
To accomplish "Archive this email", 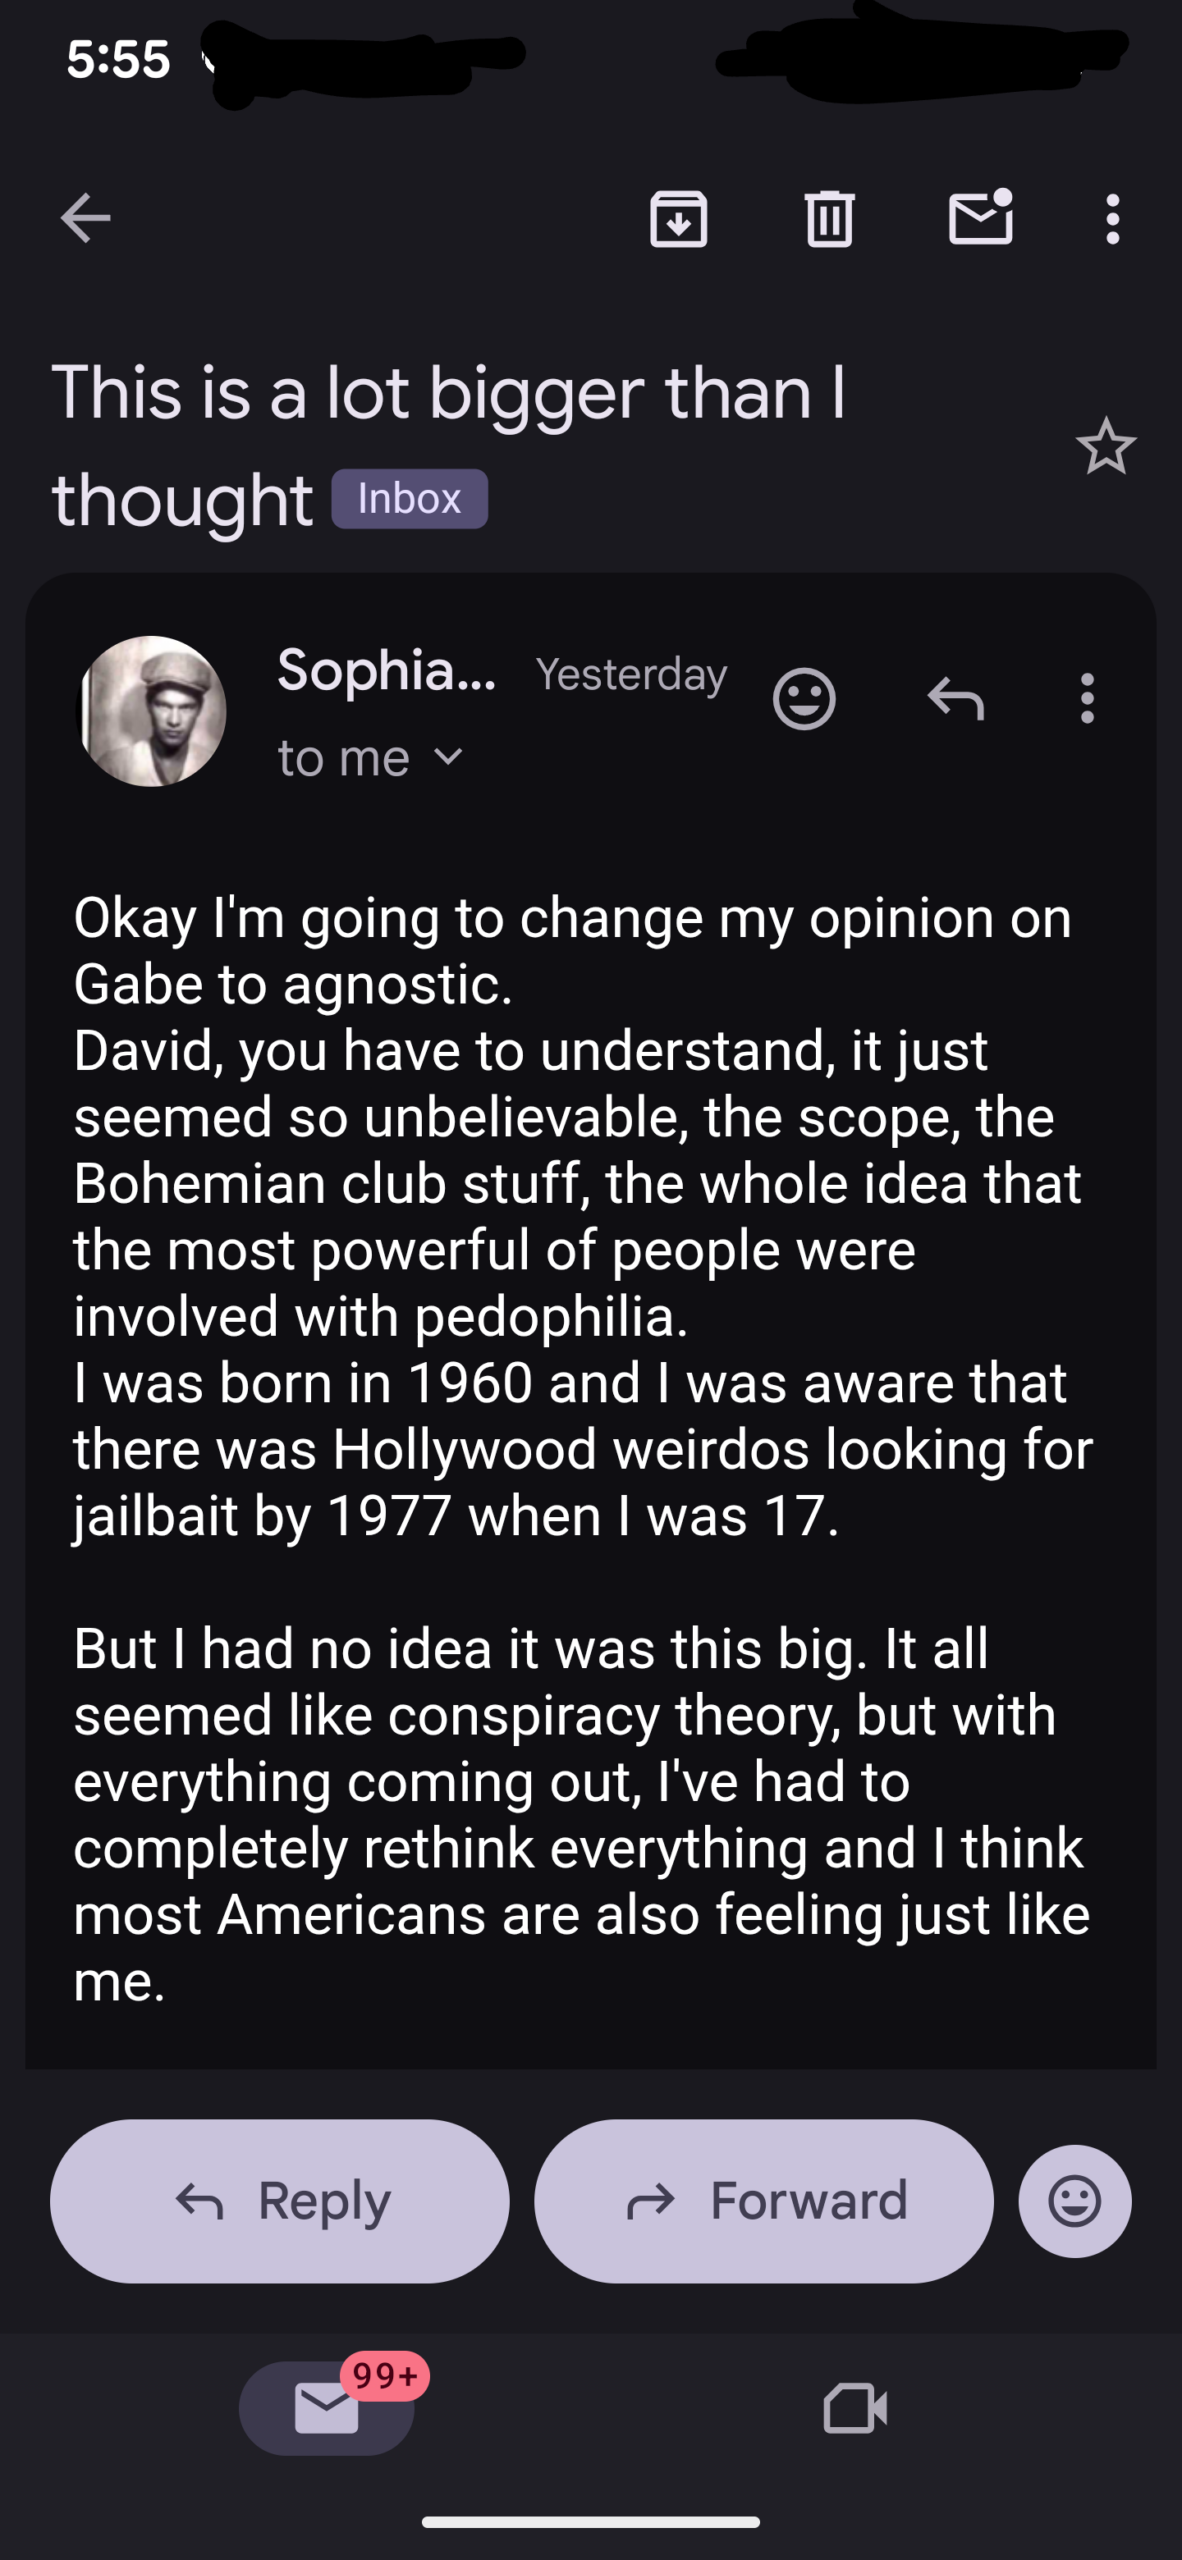I will [679, 218].
